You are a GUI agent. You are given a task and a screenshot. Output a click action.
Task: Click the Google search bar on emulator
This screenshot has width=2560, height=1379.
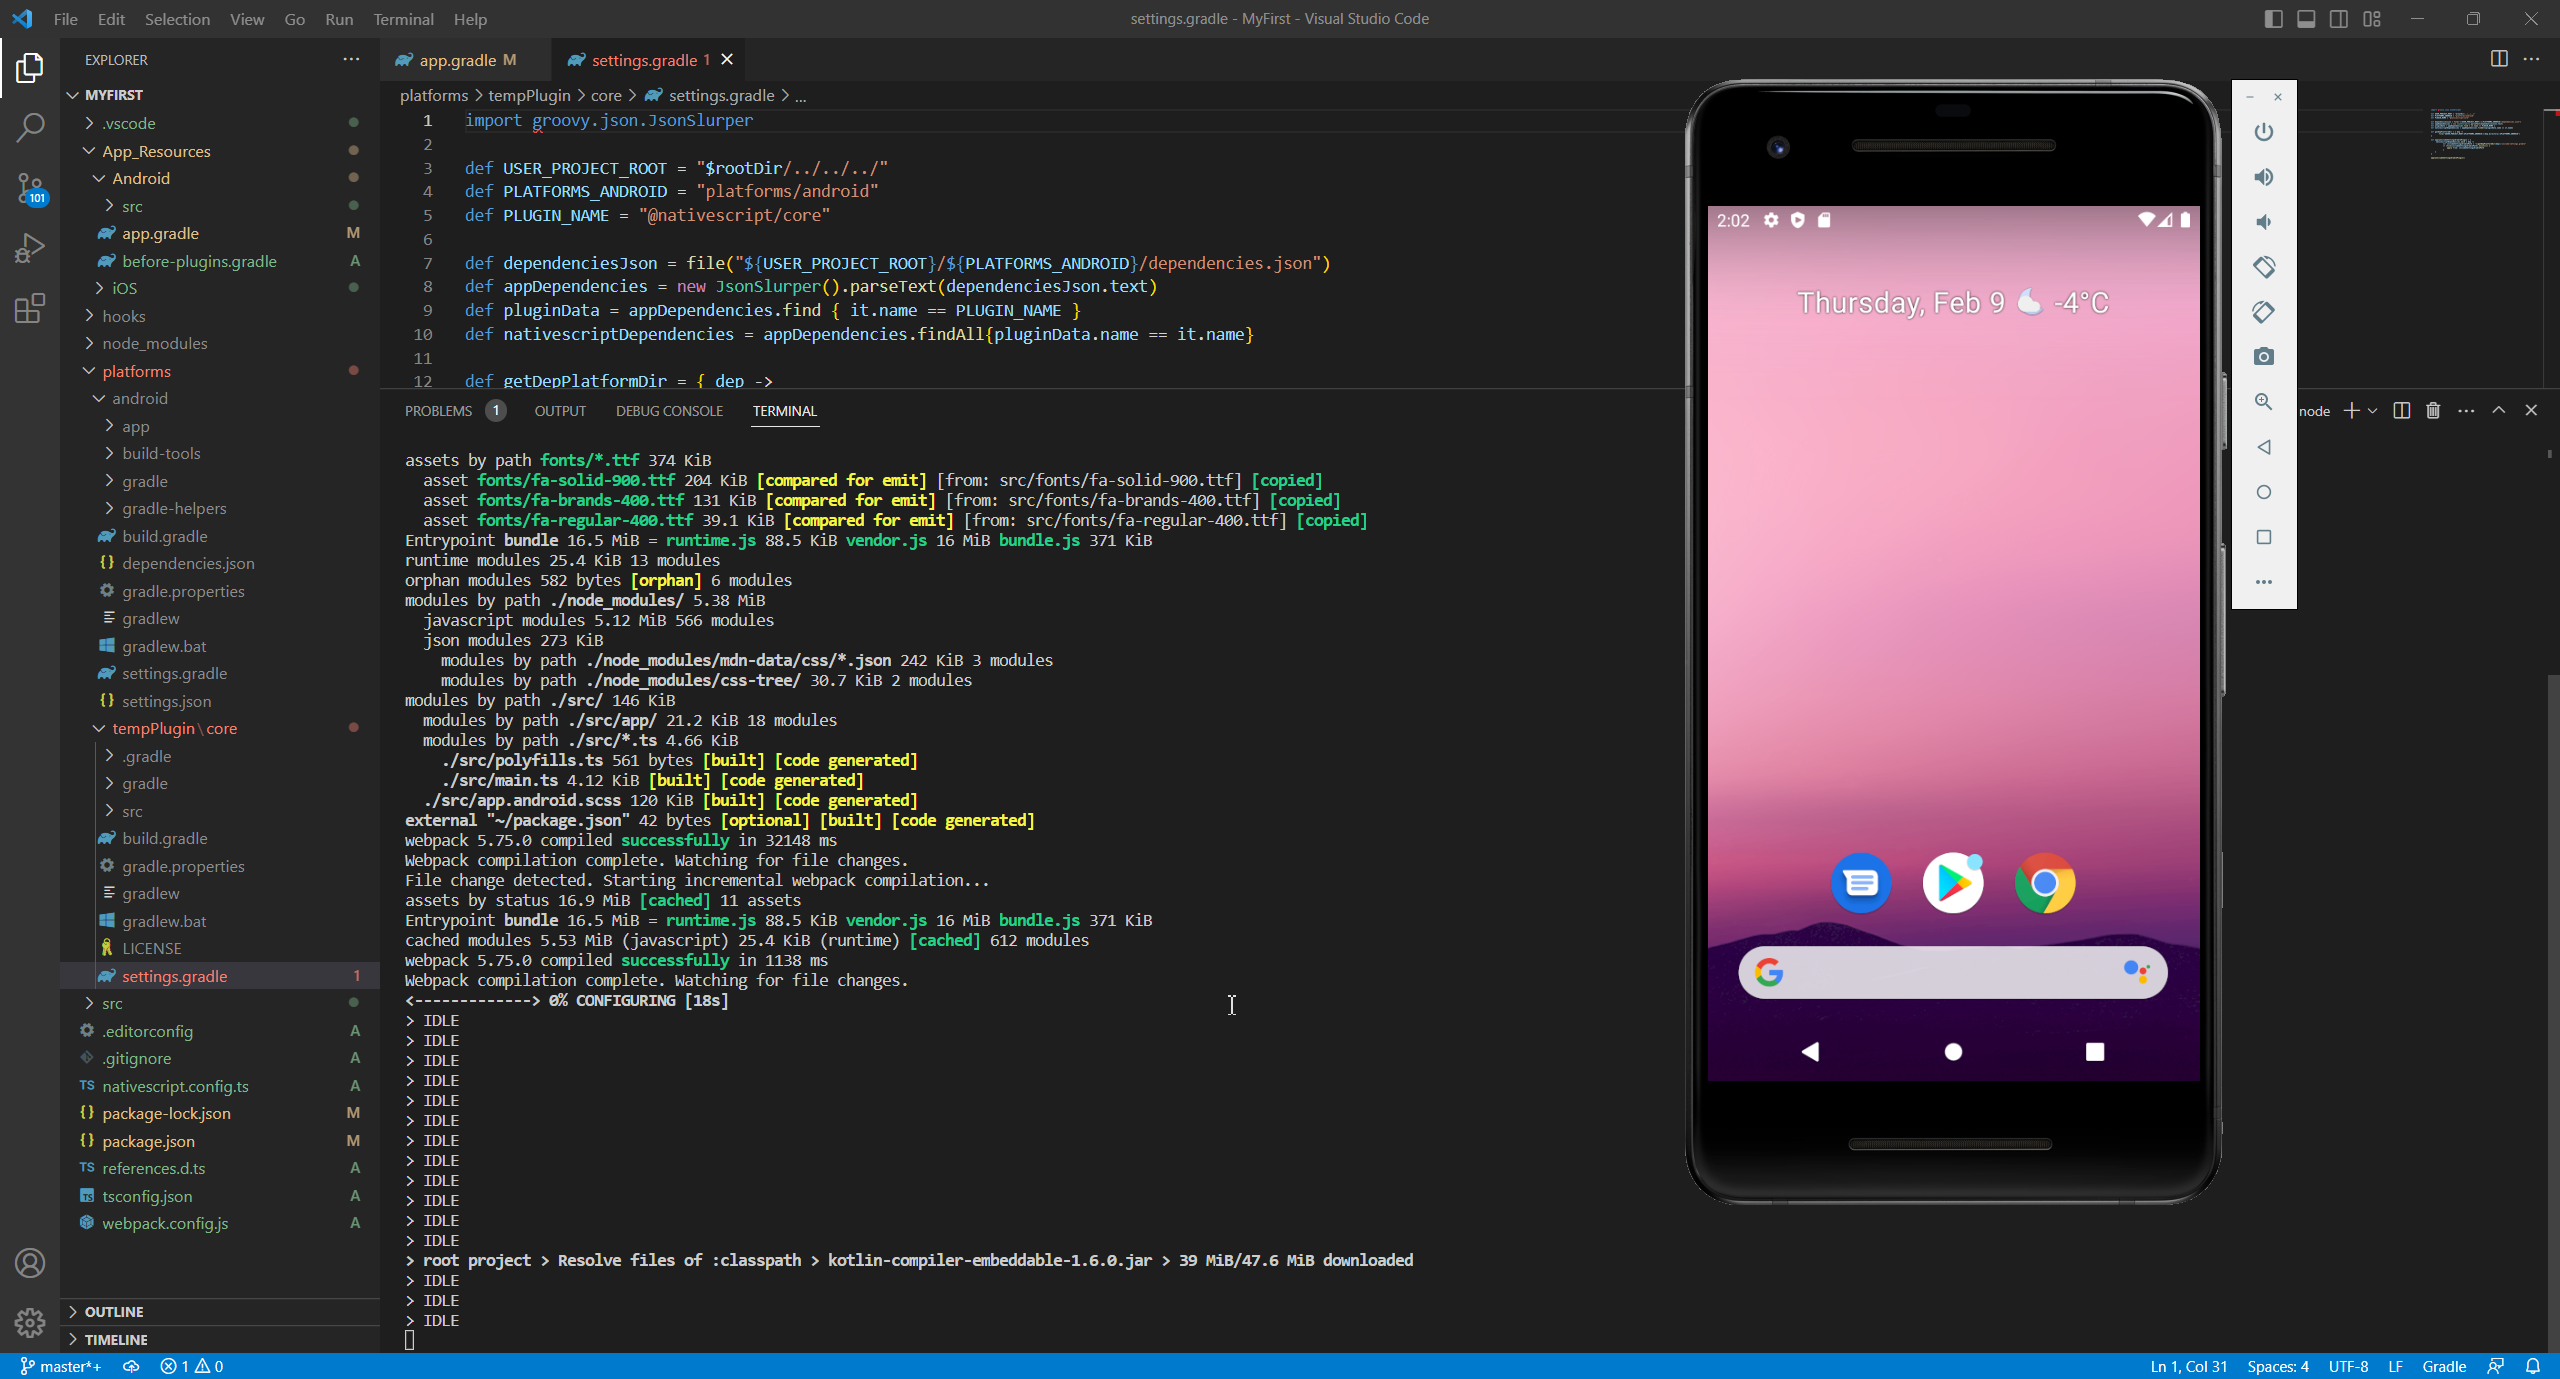click(x=1951, y=972)
